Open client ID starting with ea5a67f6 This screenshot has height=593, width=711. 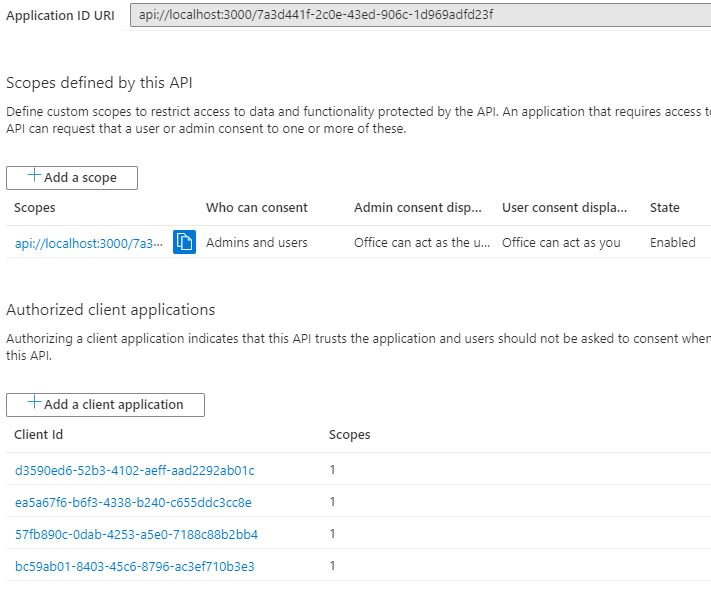click(x=133, y=502)
